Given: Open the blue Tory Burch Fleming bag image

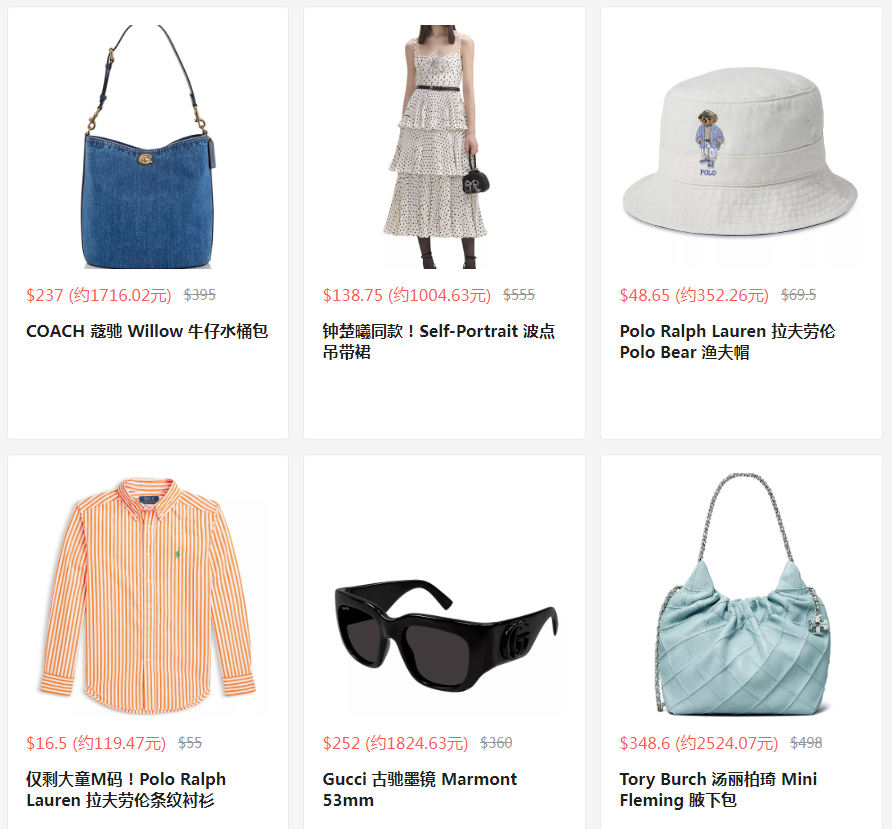Looking at the screenshot, I should (x=741, y=595).
